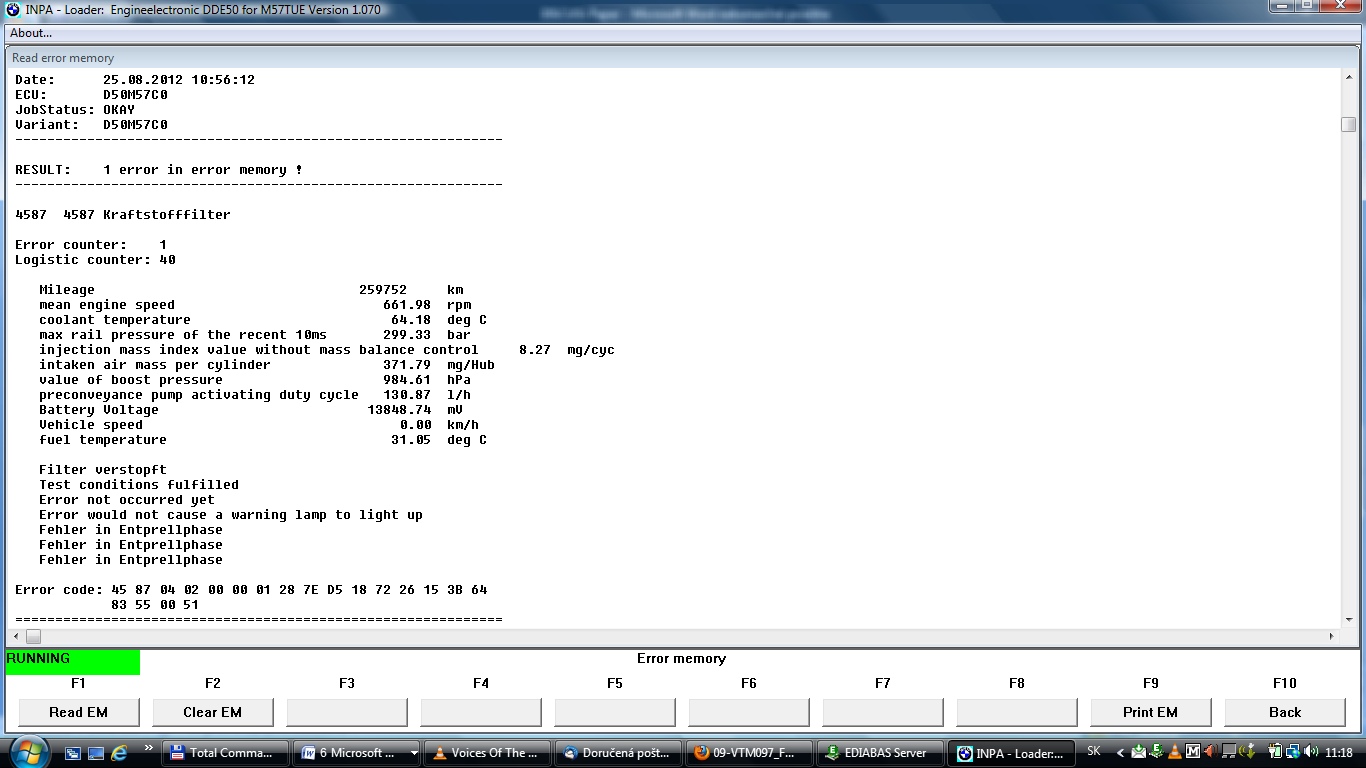
Task: Switch to Total Commander taskbar item
Action: tap(224, 753)
